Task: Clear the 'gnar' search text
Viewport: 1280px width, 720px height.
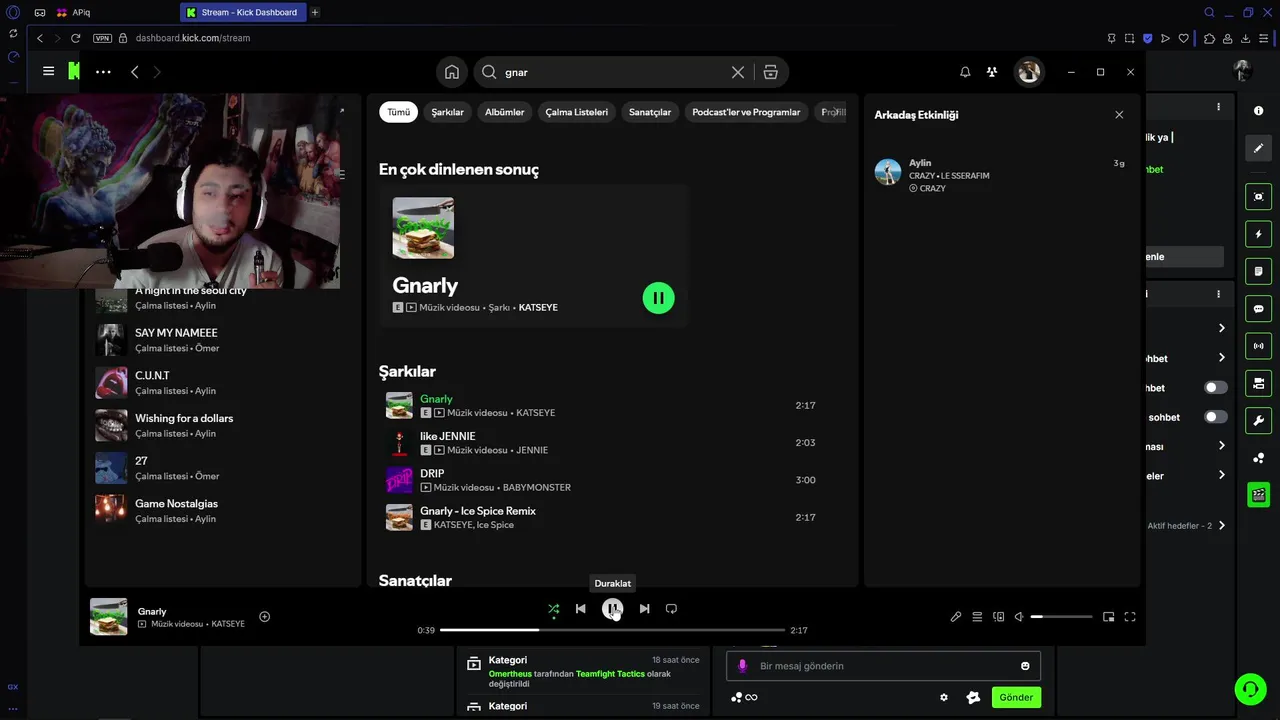Action: pyautogui.click(x=738, y=72)
